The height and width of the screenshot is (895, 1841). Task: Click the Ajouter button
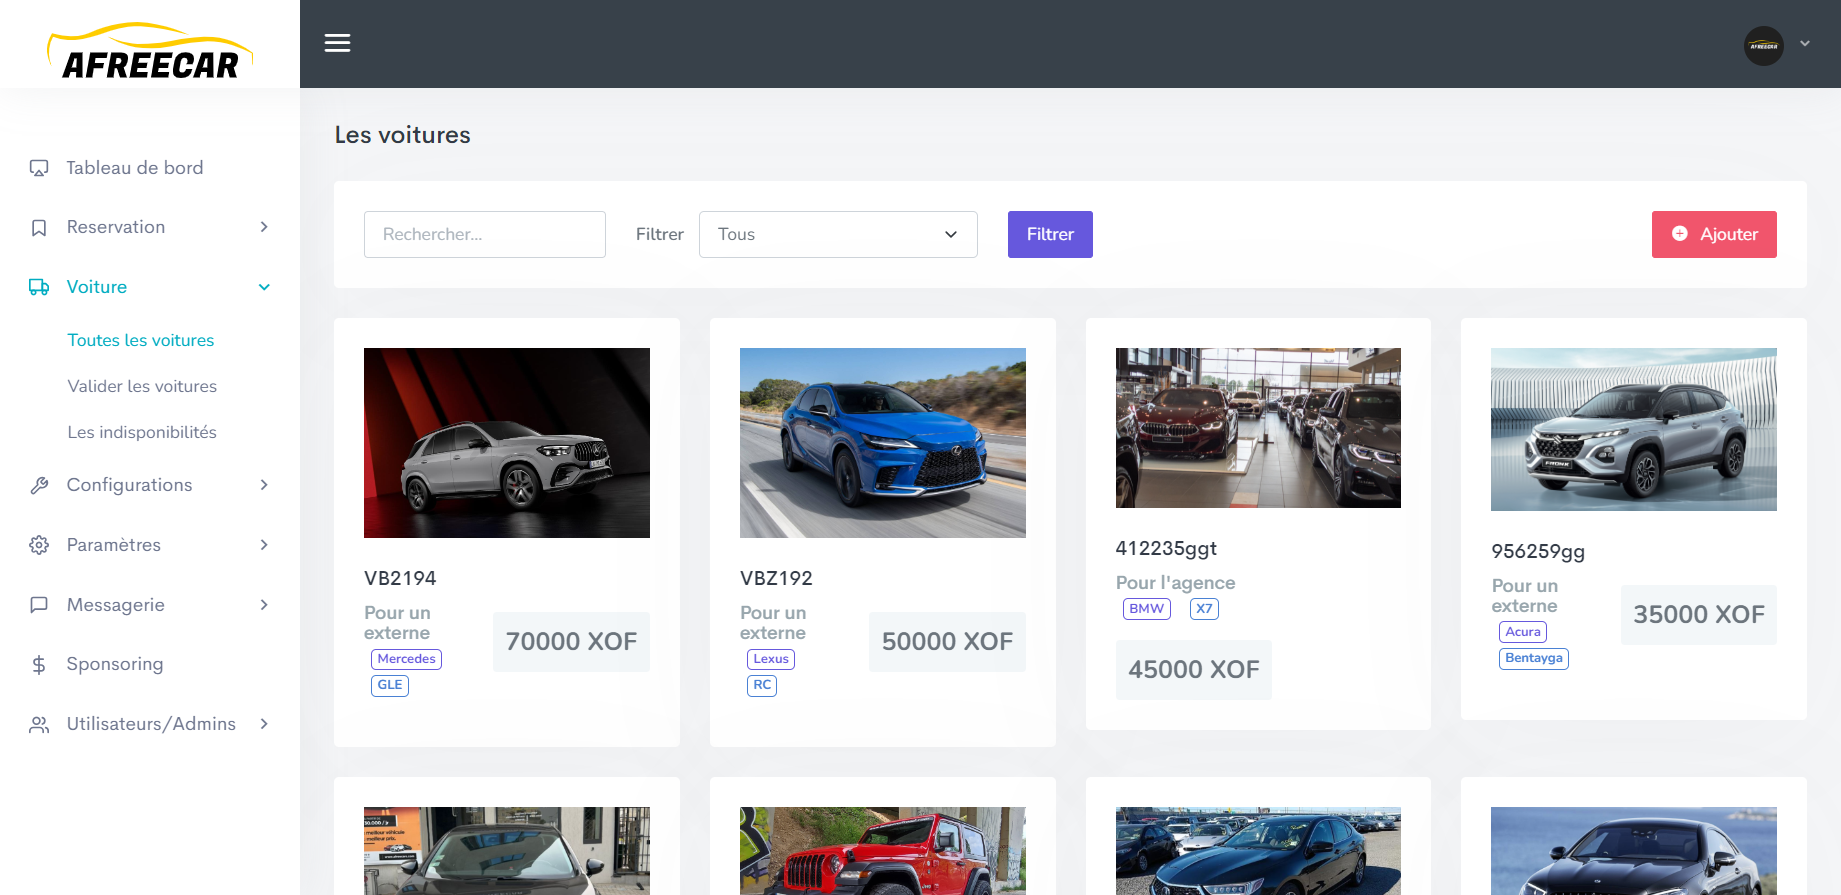tap(1714, 234)
